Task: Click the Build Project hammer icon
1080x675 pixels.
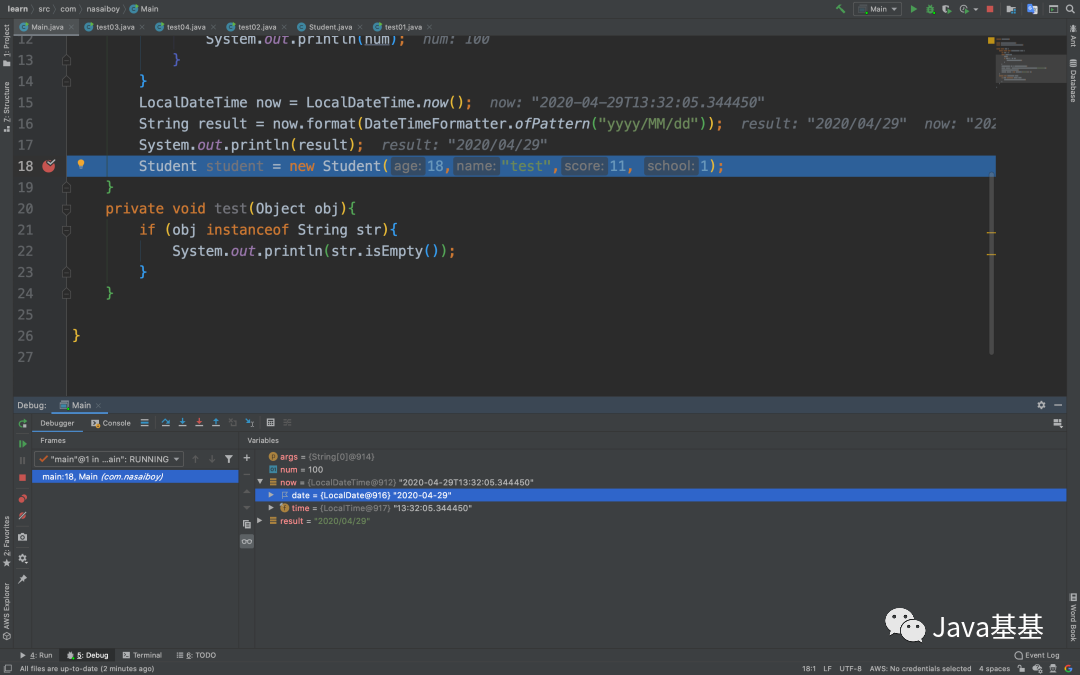Action: point(840,9)
